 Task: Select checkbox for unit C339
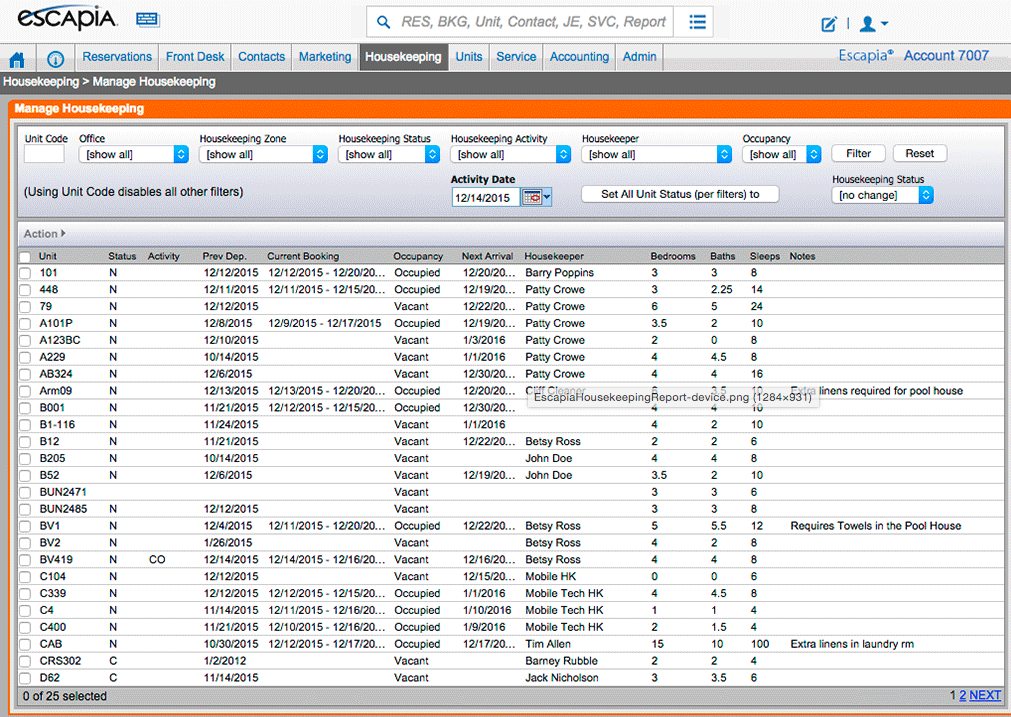pyautogui.click(x=25, y=594)
